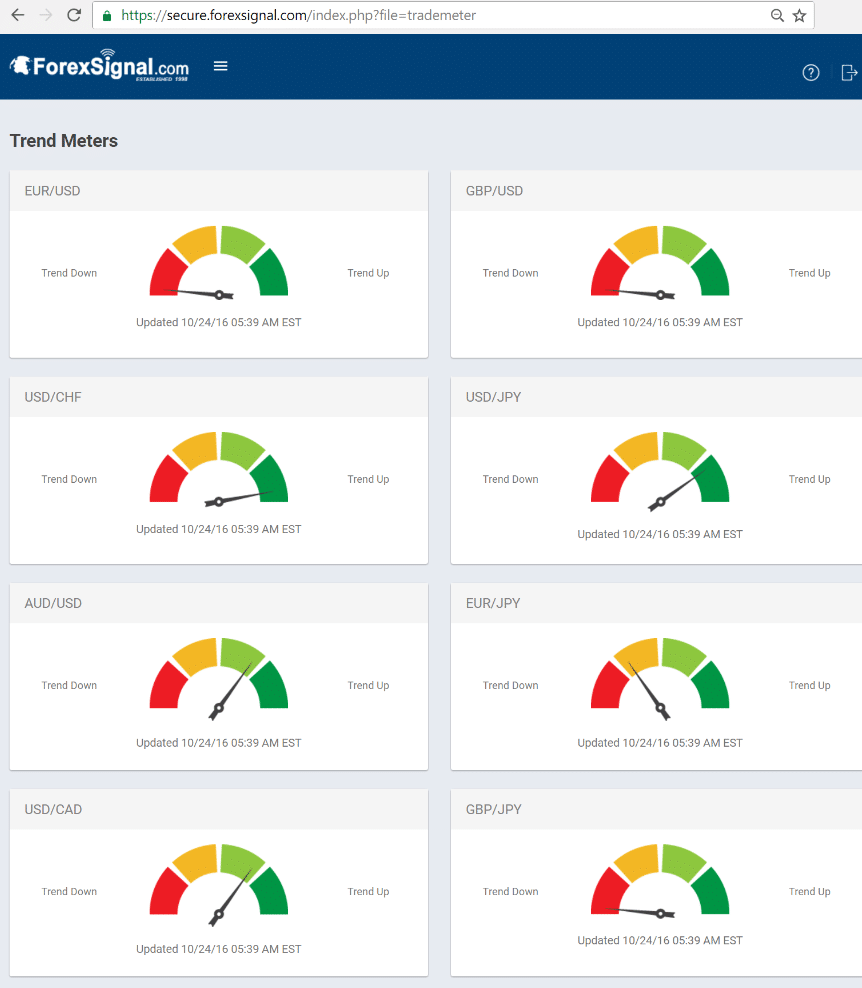The image size is (862, 988).
Task: Click the AUD/USD trend gauge
Action: pyautogui.click(x=219, y=679)
